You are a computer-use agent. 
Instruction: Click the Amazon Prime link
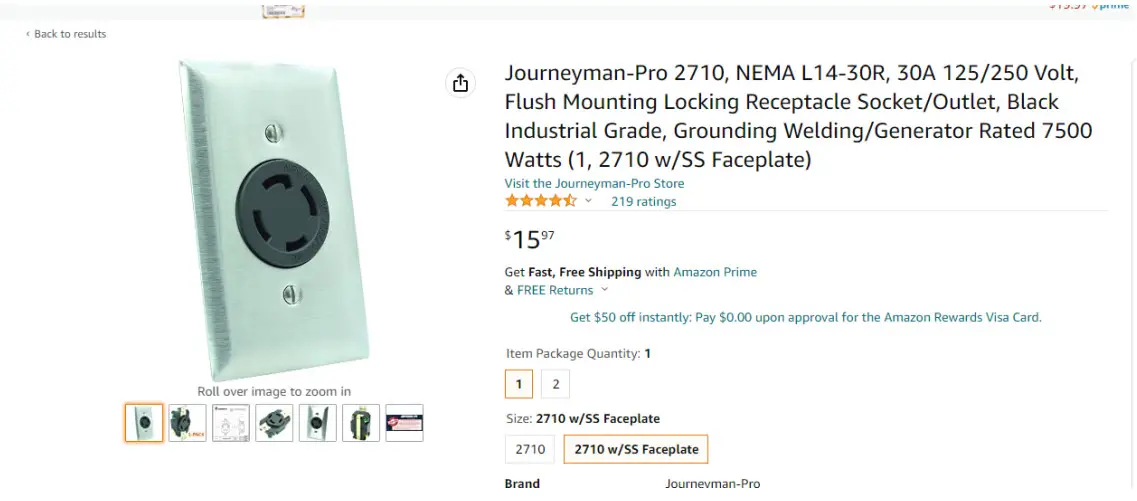pos(715,272)
